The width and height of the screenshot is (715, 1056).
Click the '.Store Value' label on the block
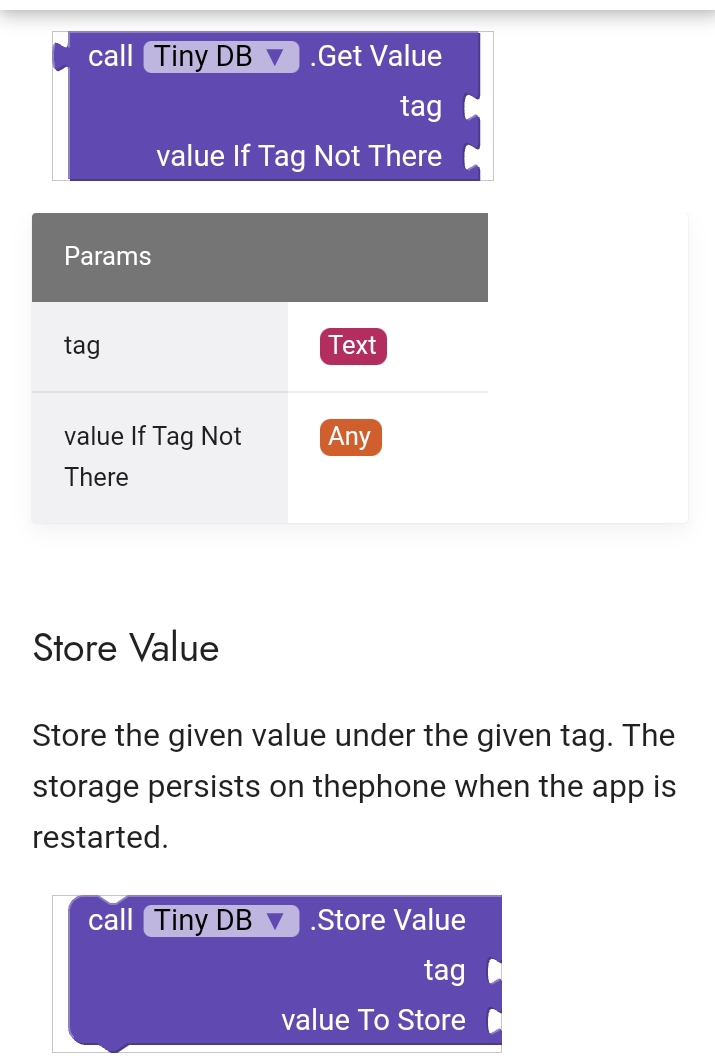tap(388, 920)
